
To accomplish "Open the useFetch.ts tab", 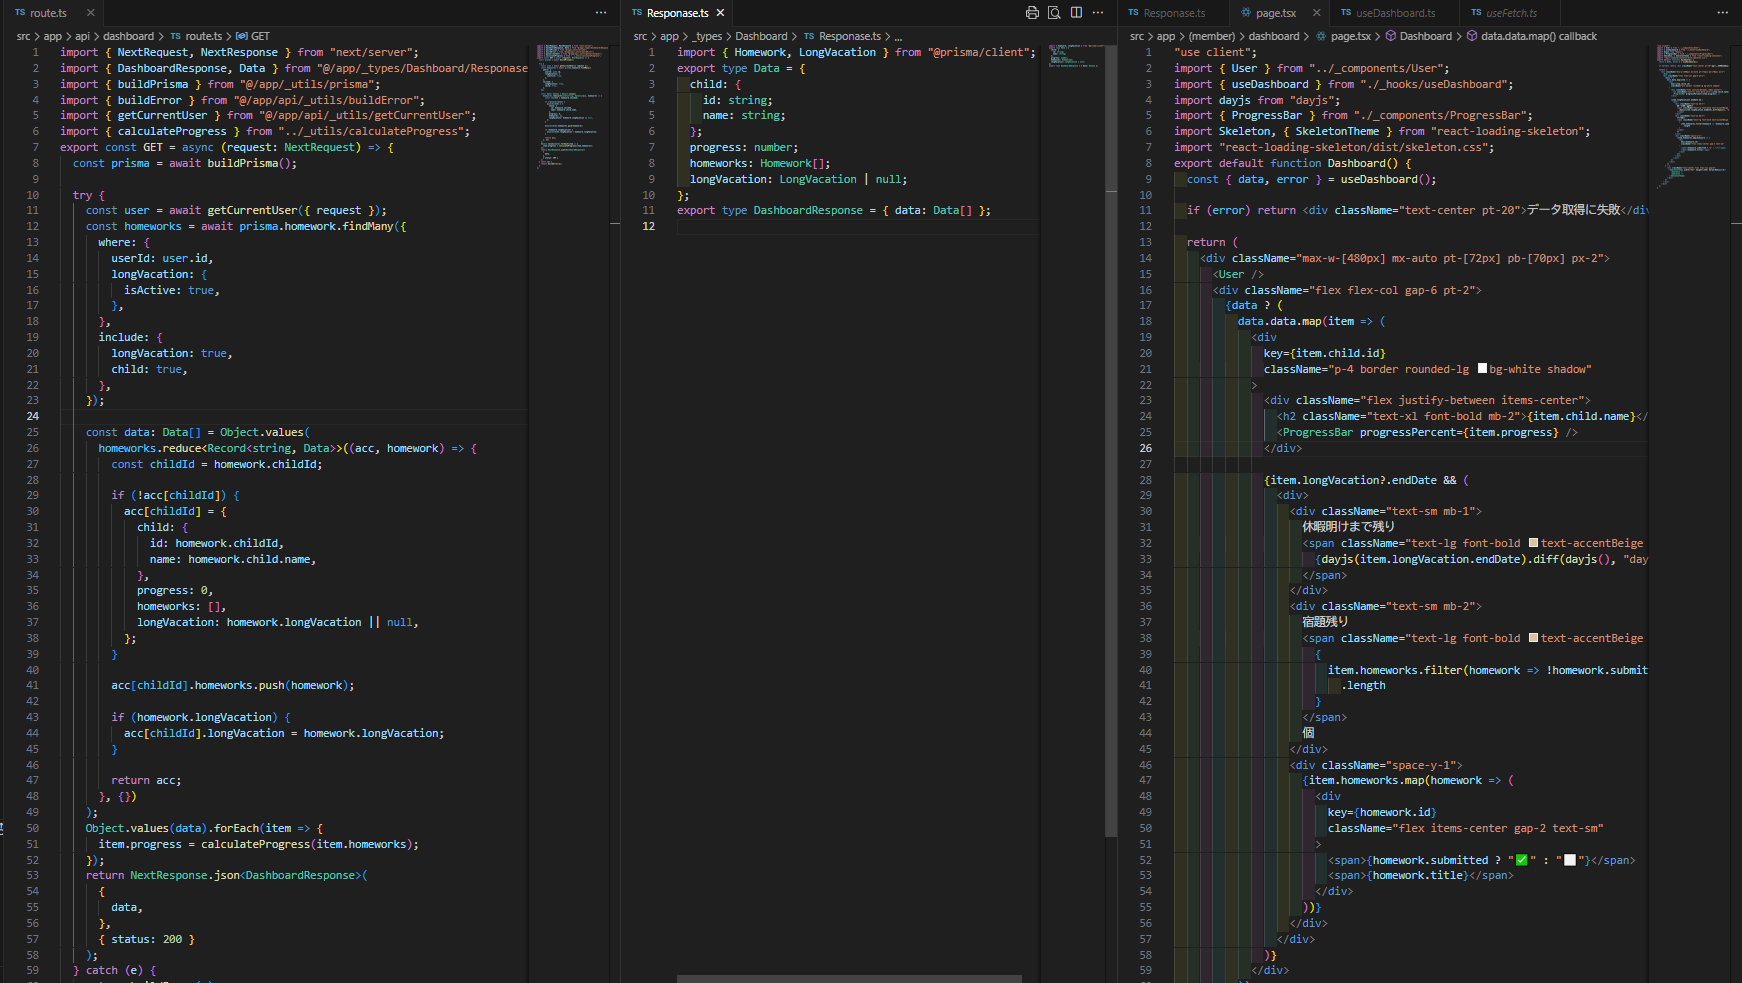I will pos(1510,13).
